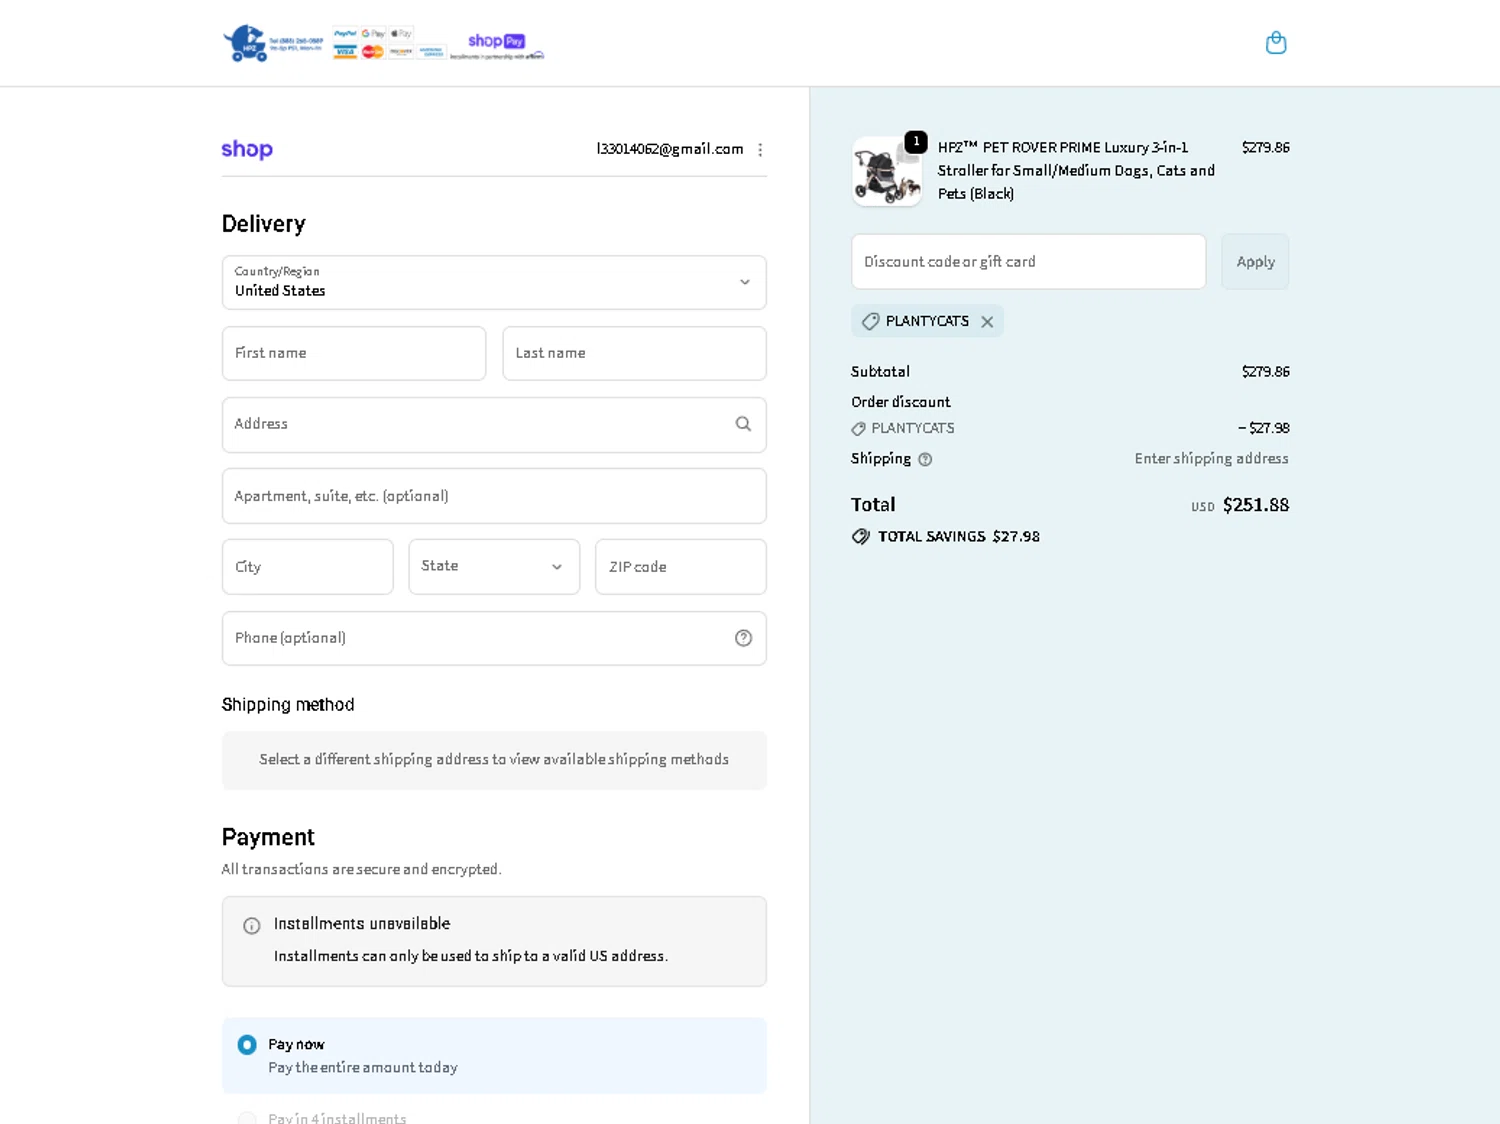Click the Discount code or gift card field
1500x1124 pixels.
tap(1028, 262)
